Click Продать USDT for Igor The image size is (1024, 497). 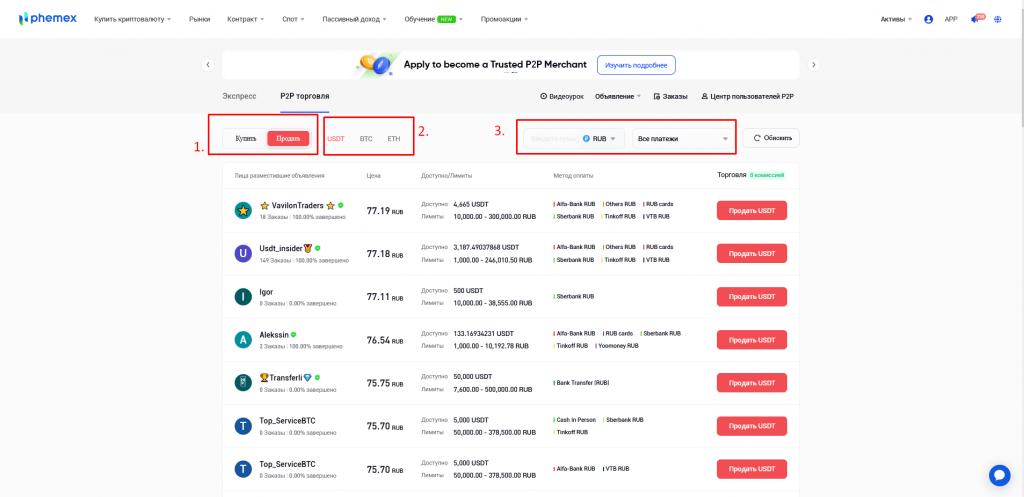pyautogui.click(x=752, y=297)
